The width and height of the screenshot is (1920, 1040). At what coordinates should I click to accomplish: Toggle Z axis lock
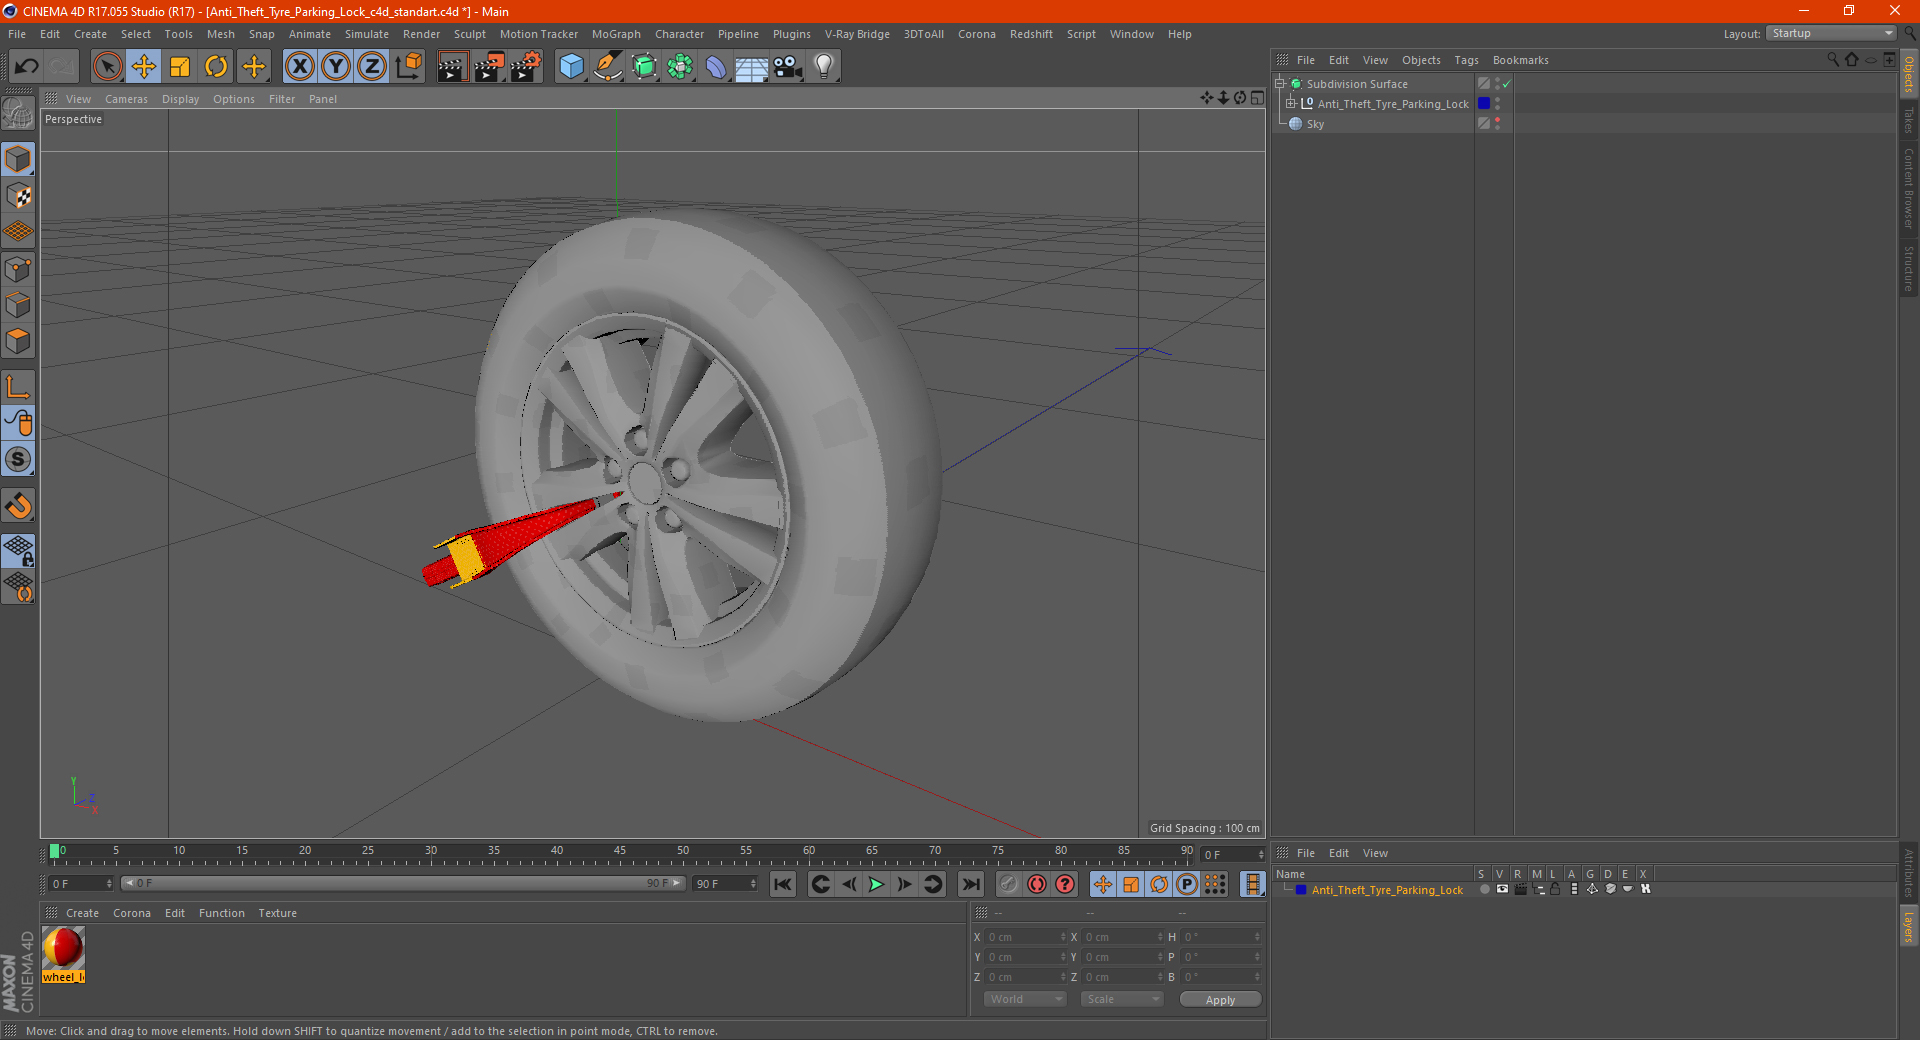coord(372,67)
